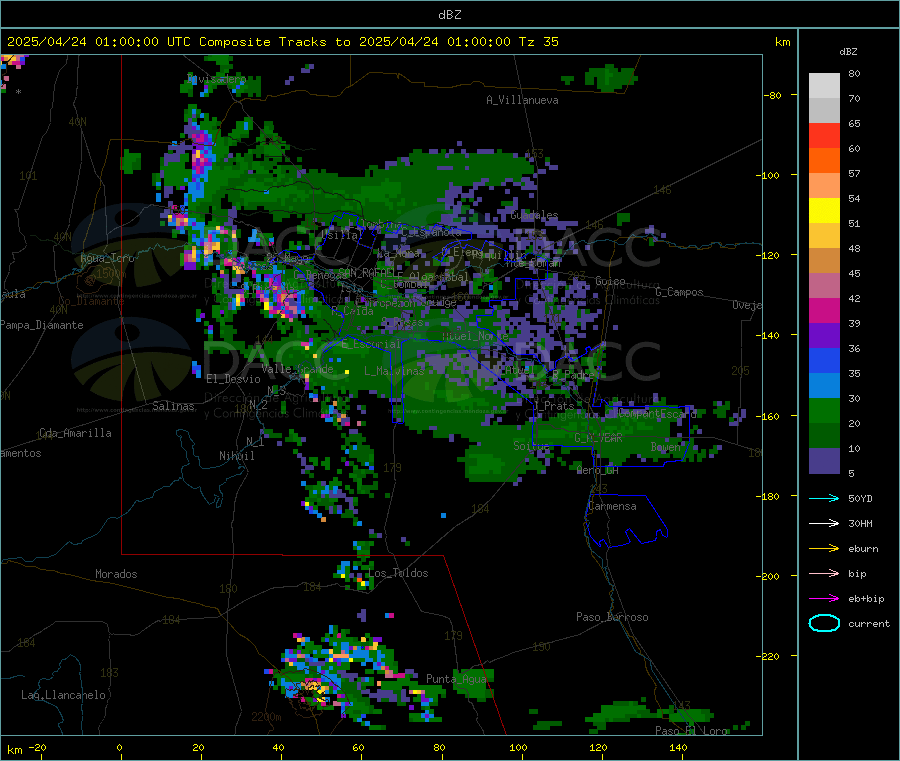Screen dimensions: 900x761
Task: Click the 'Valle_Grande' map label
Action: (x=297, y=369)
